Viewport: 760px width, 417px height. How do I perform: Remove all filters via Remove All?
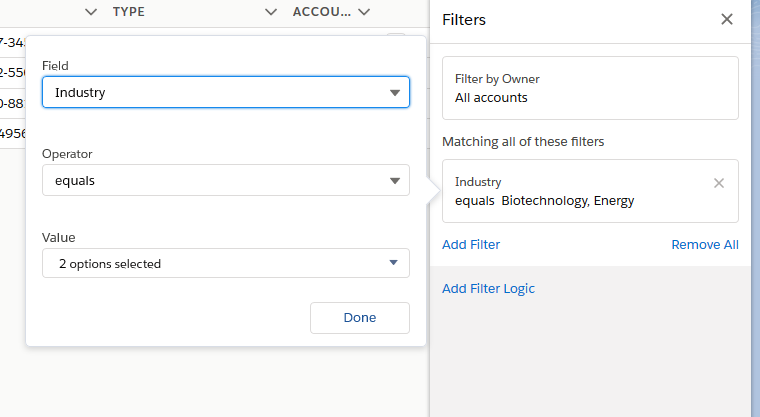pos(704,245)
